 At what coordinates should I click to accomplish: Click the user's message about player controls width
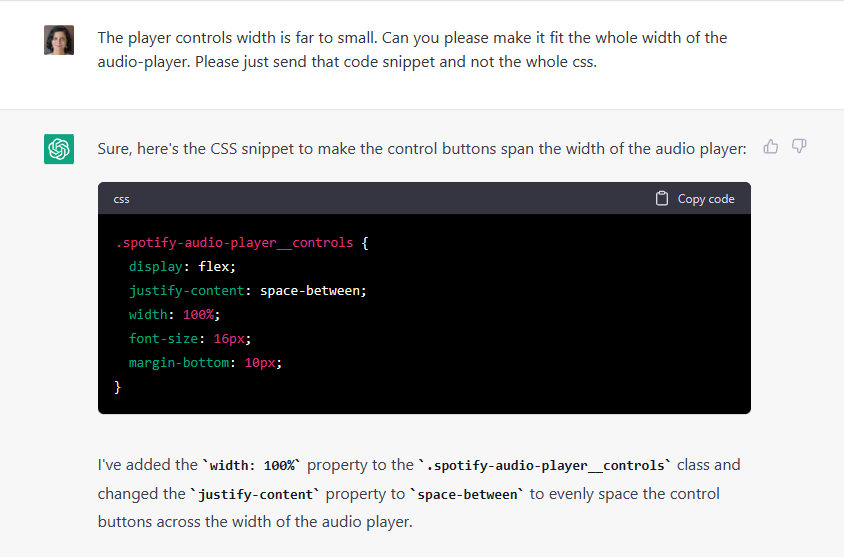click(x=412, y=50)
